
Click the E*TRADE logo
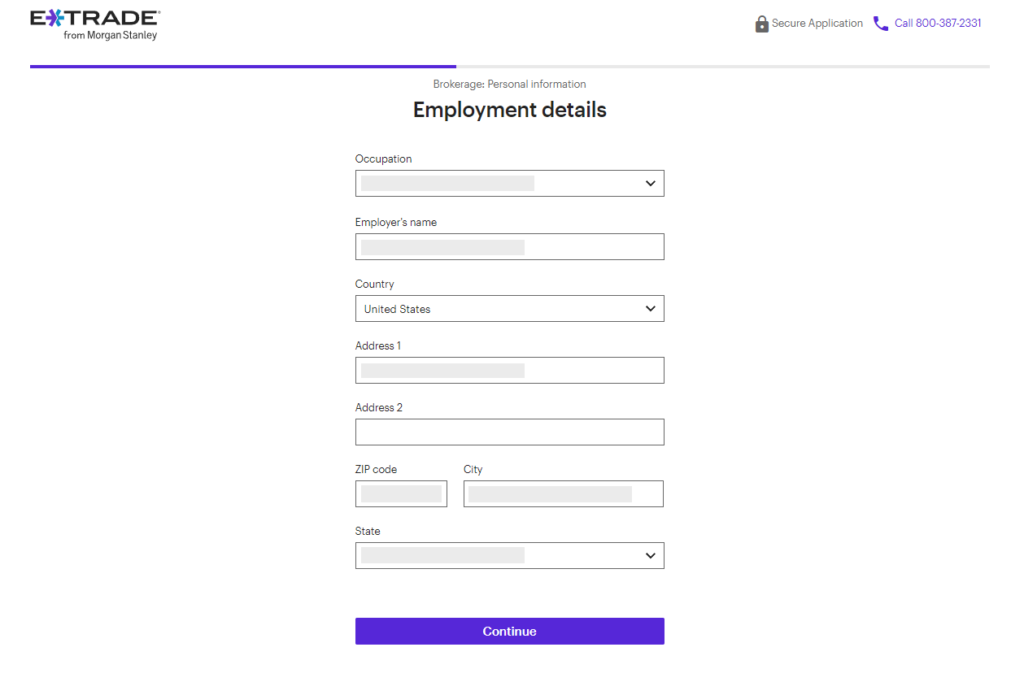pos(95,25)
